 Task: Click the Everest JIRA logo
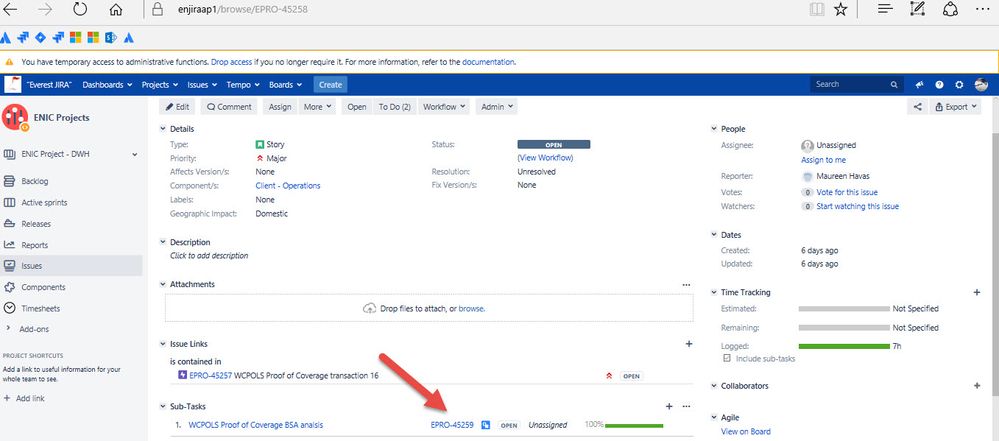click(x=13, y=84)
